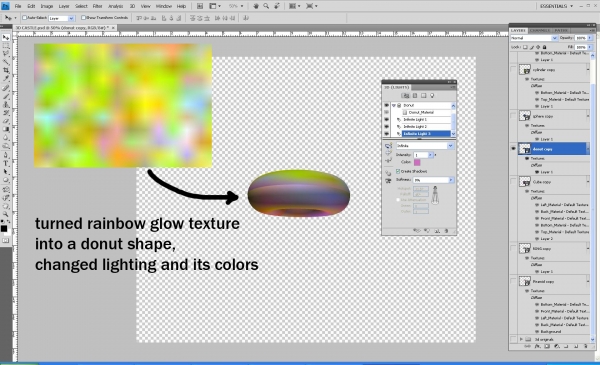This screenshot has width=600, height=365.
Task: Switch to the Channels tab
Action: tap(540, 30)
